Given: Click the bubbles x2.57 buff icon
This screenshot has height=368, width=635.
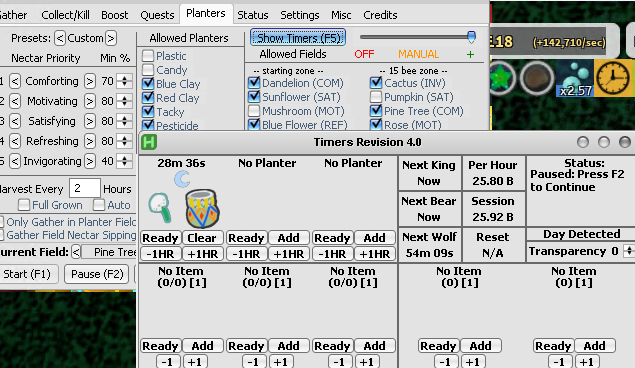Looking at the screenshot, I should coord(575,78).
